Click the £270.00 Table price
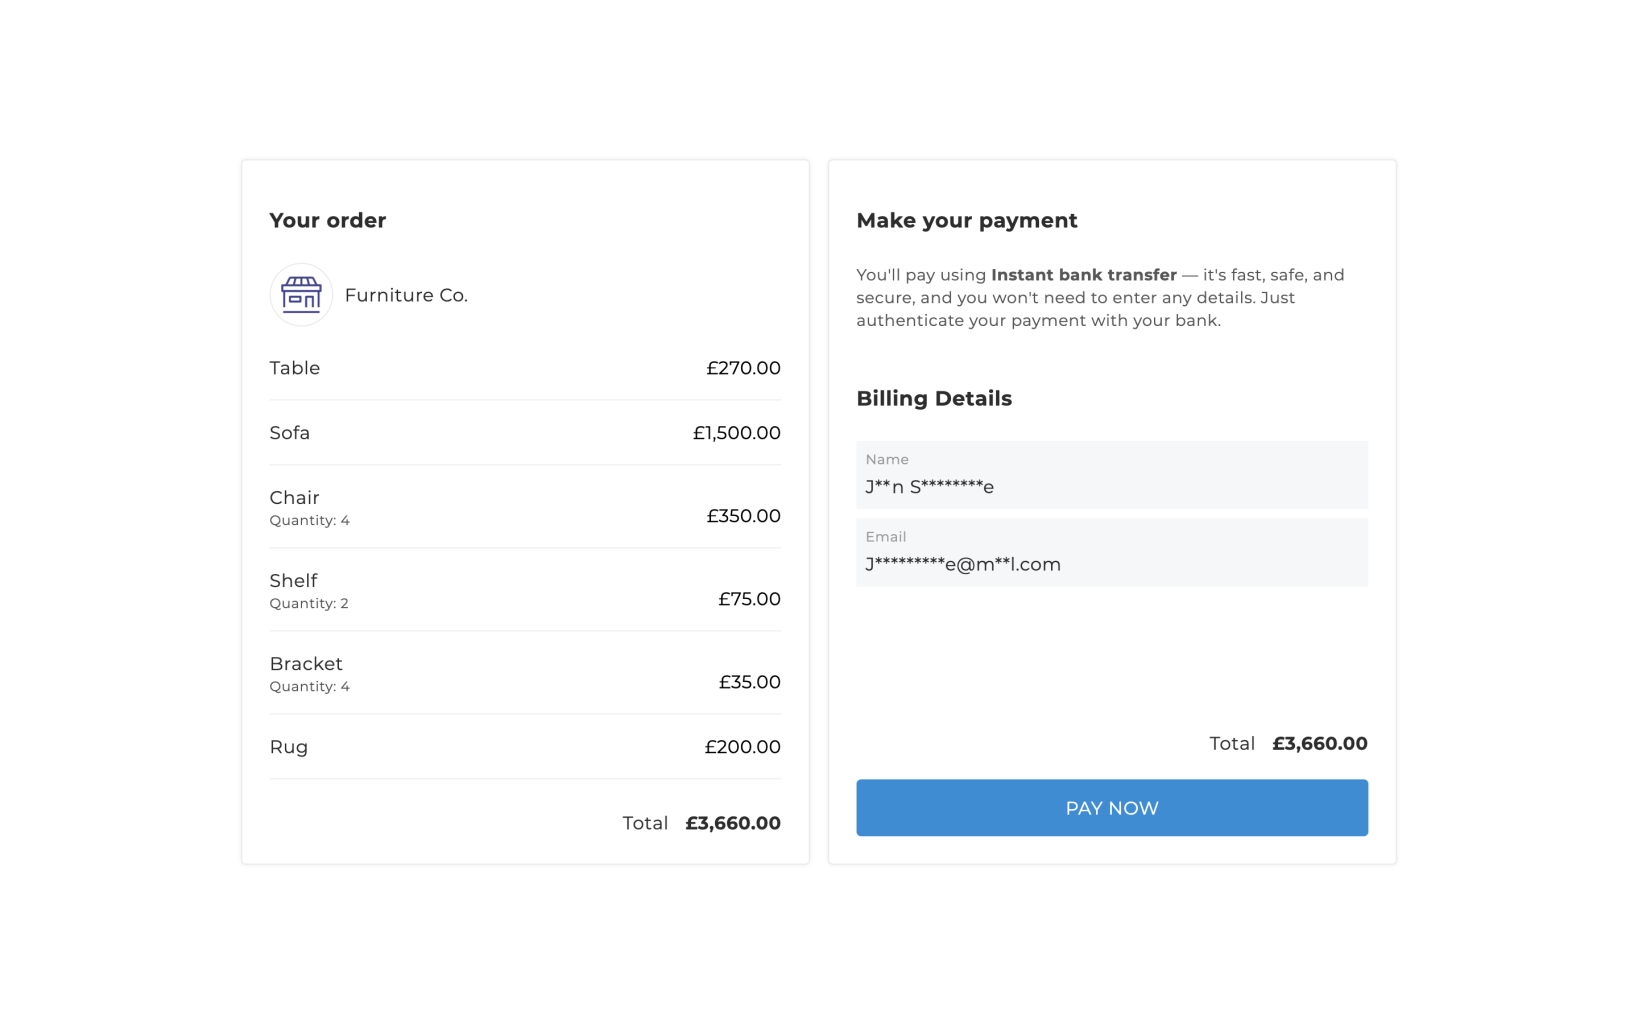Image resolution: width=1638 pixels, height=1024 pixels. 743,368
